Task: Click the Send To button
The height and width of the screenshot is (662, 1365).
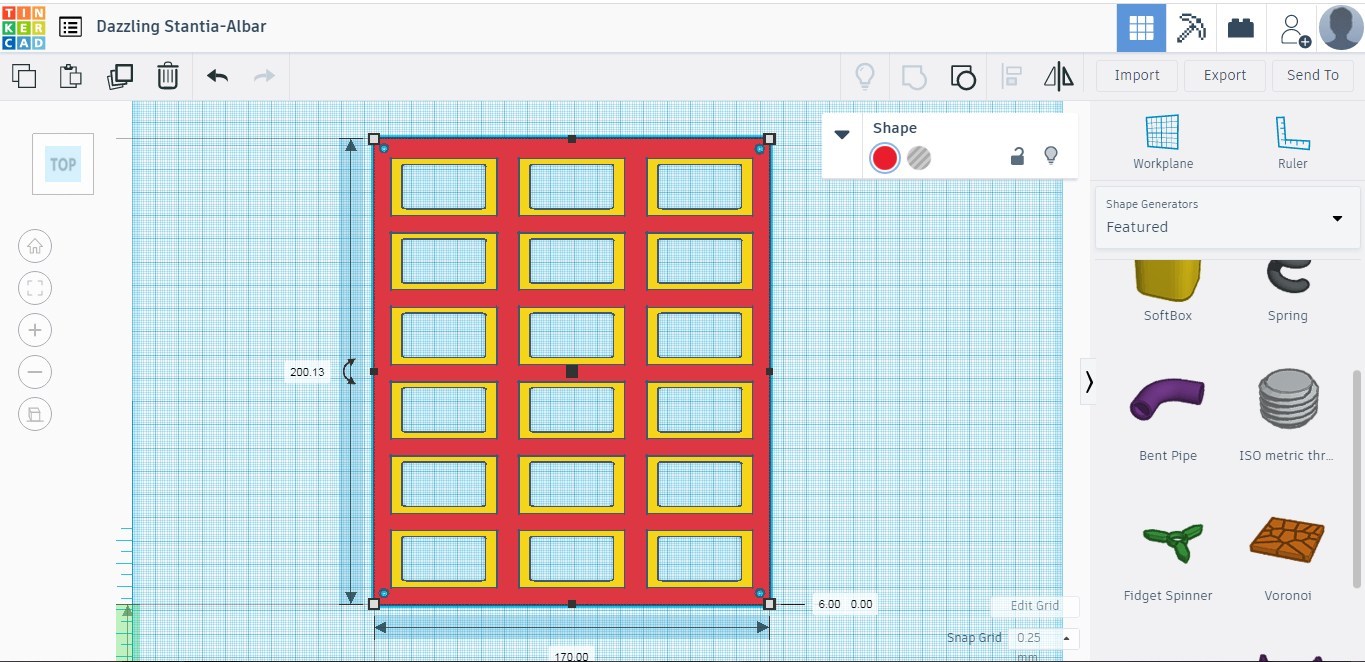Action: [x=1313, y=76]
